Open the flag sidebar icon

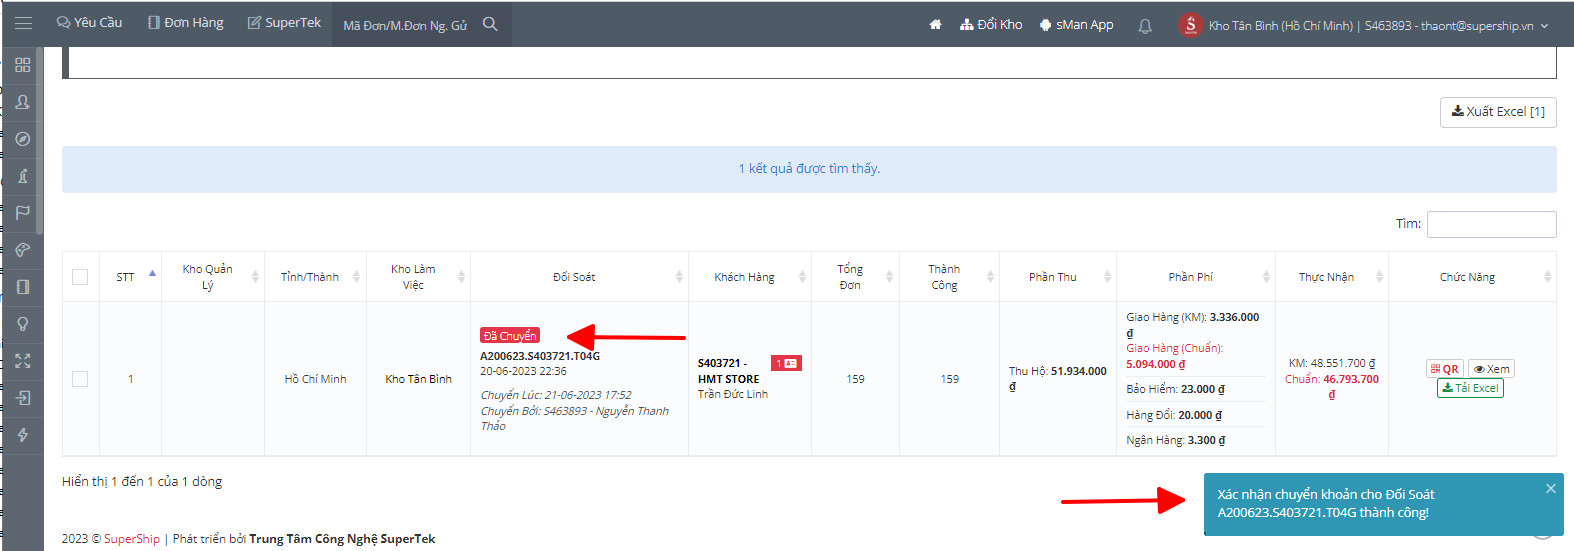(23, 213)
